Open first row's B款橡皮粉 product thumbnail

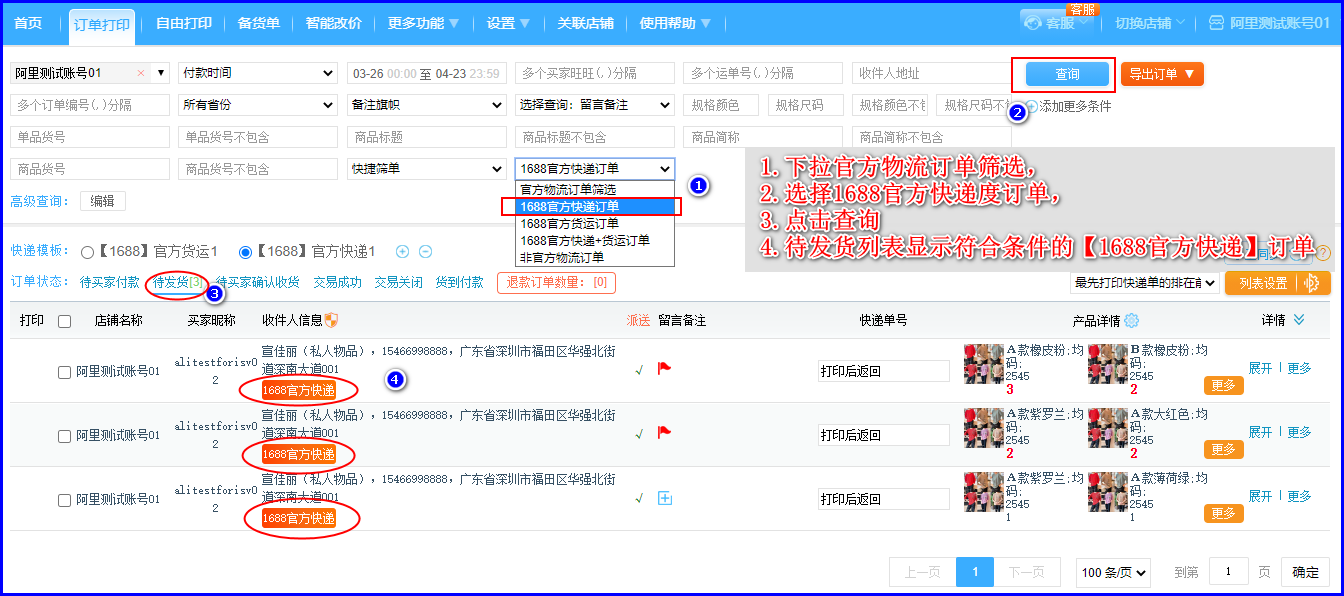(x=1108, y=364)
